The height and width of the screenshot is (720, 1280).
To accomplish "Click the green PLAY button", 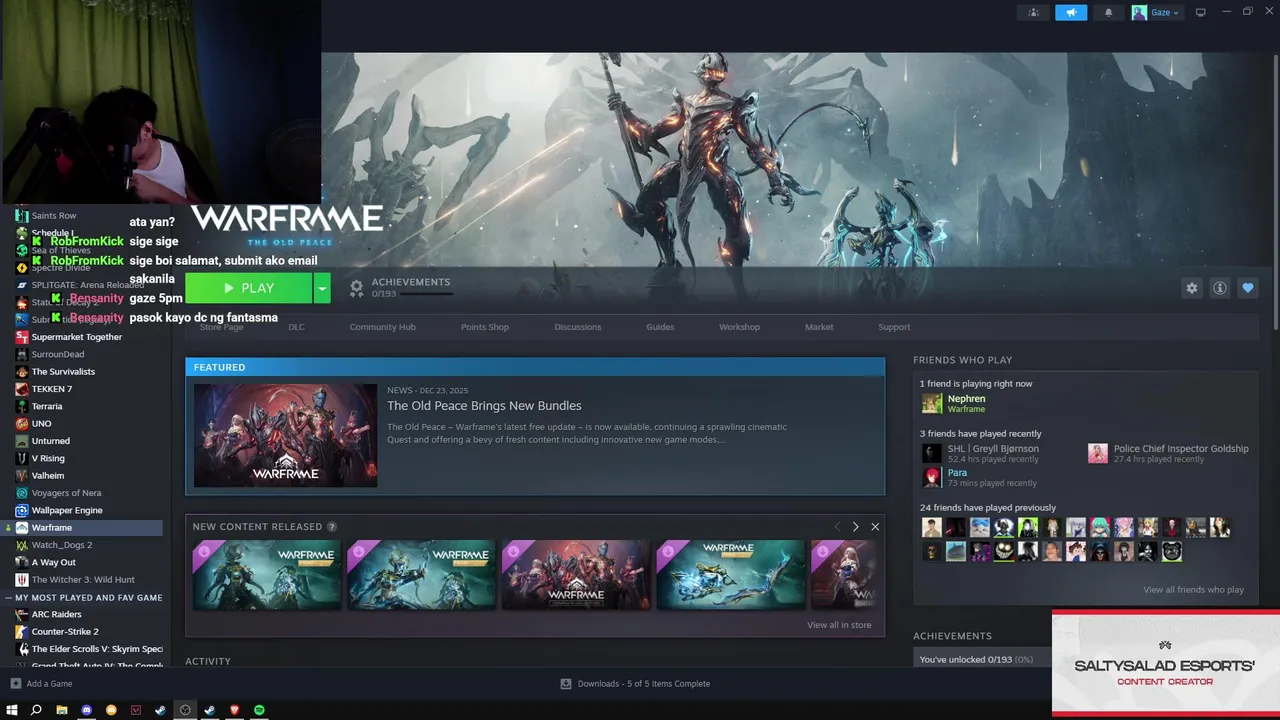I will click(249, 288).
